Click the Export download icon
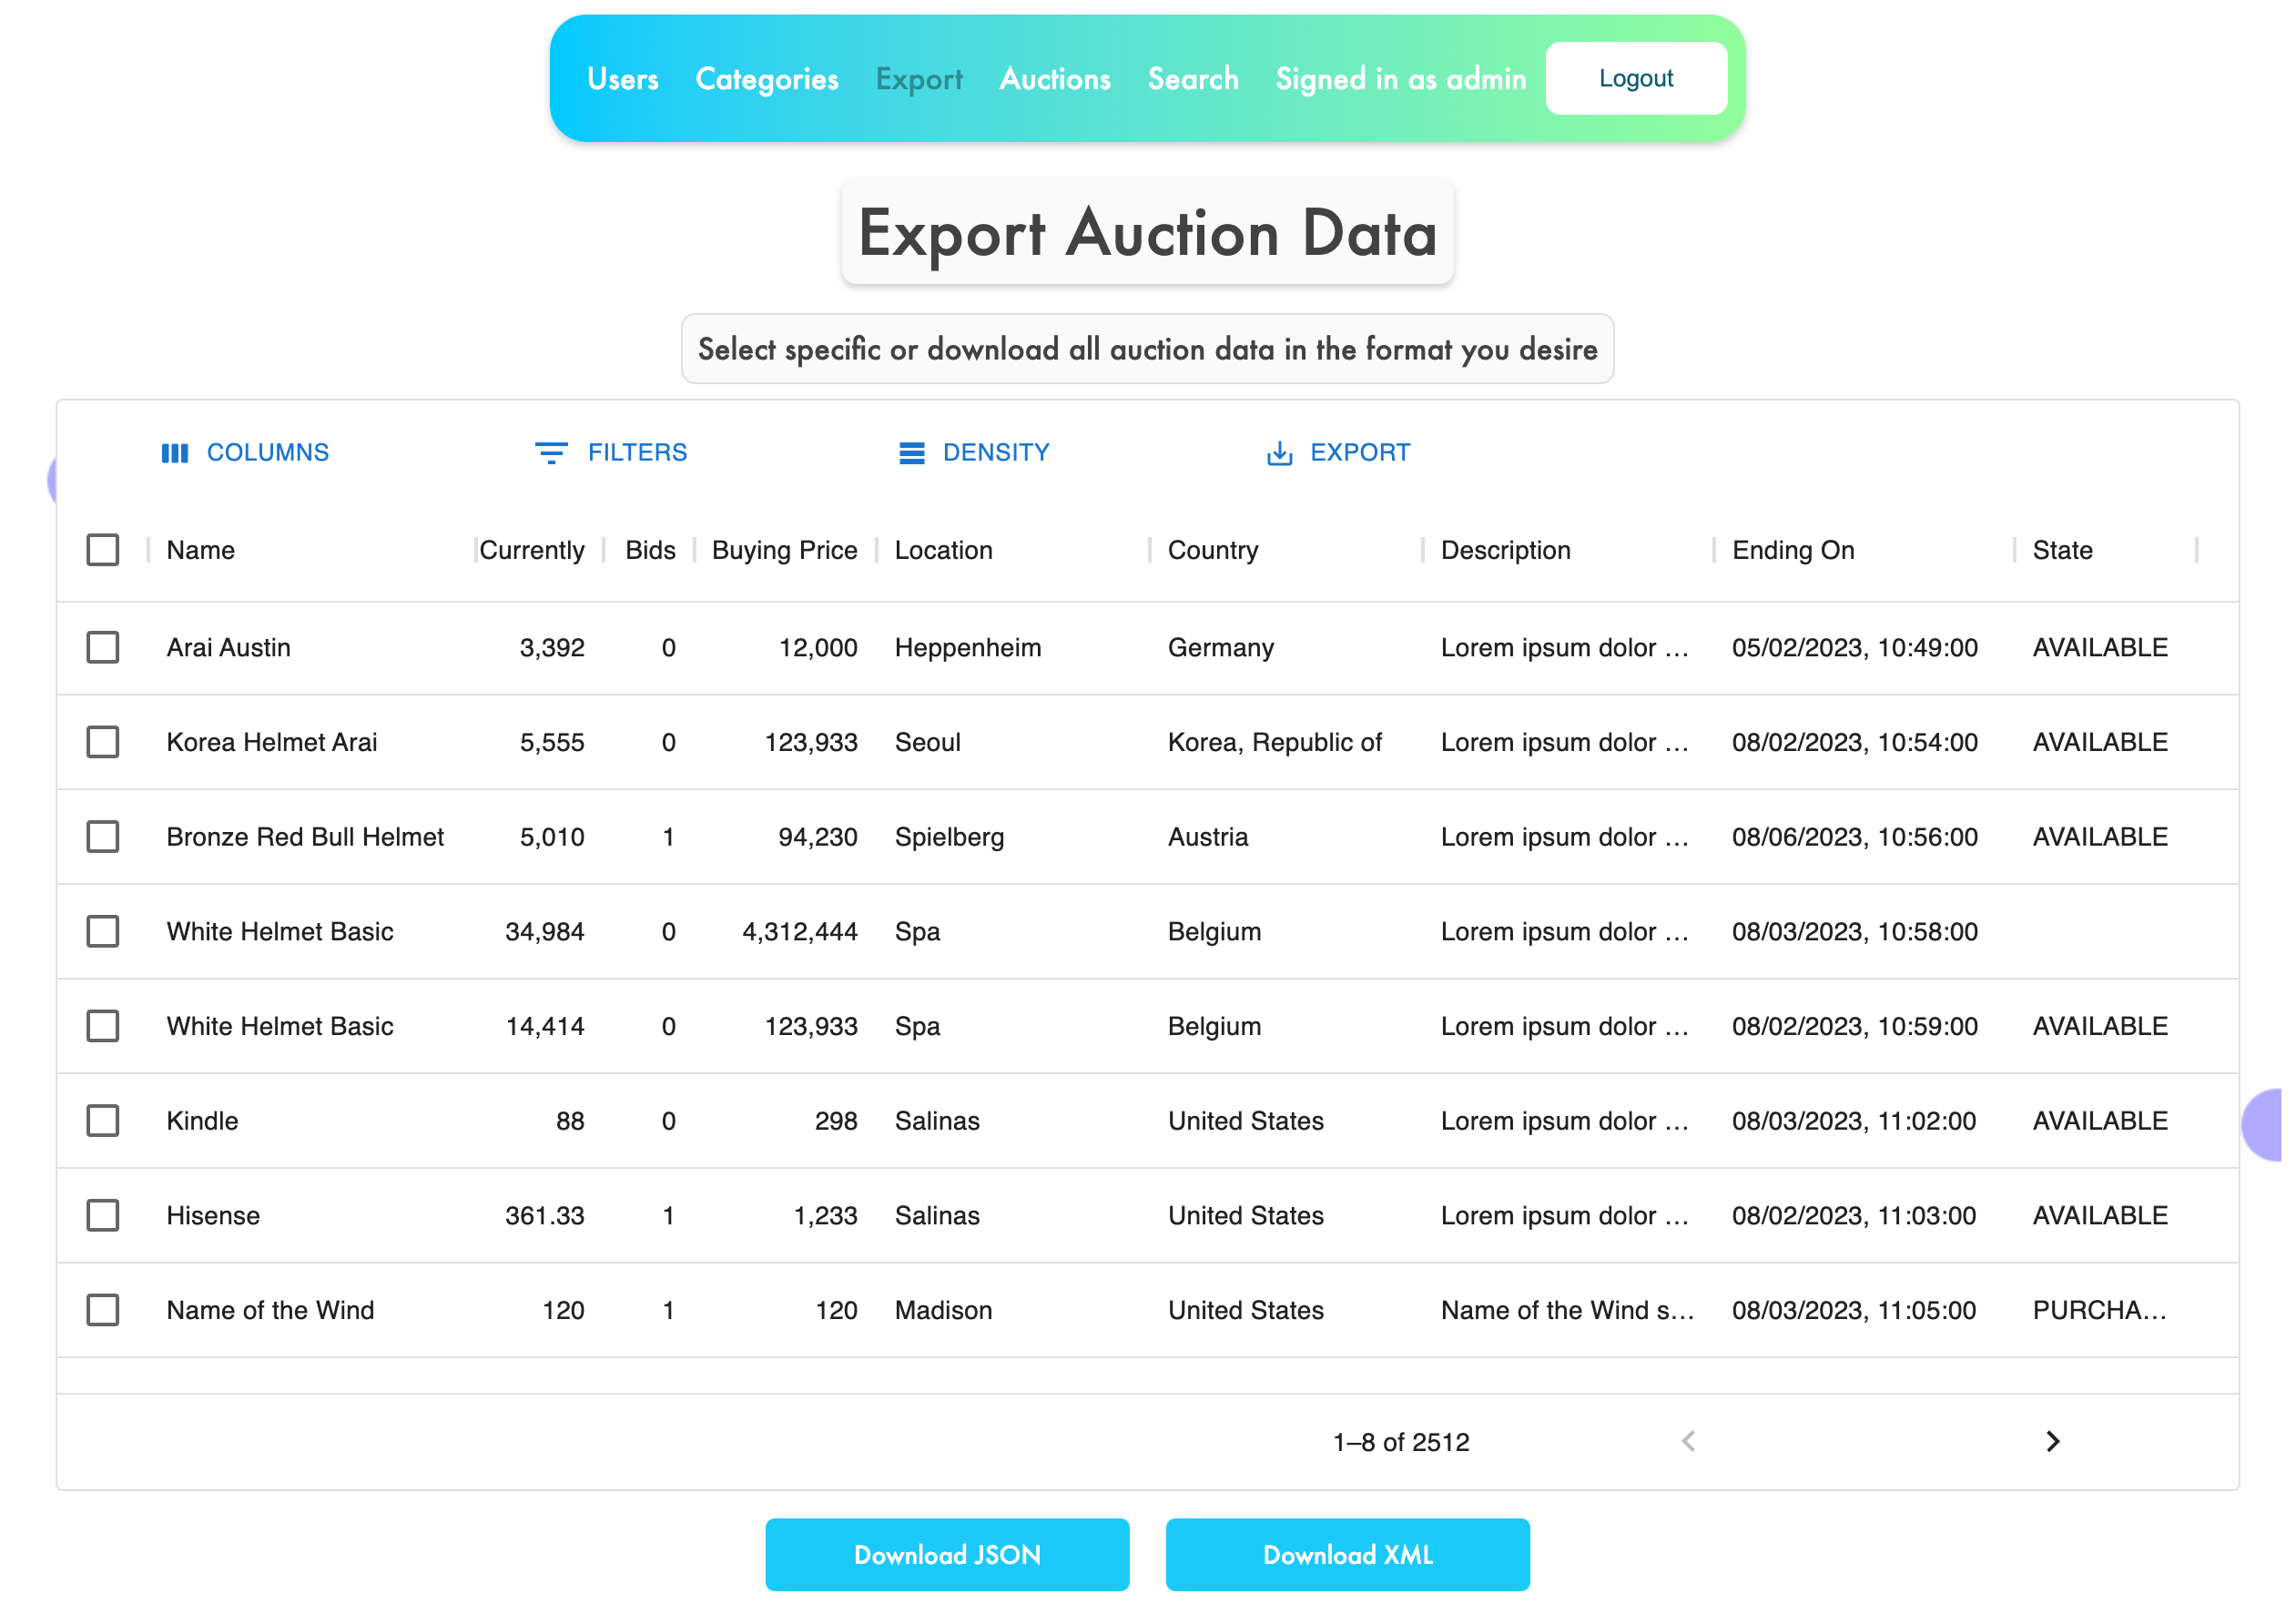The image size is (2296, 1624). tap(1279, 453)
